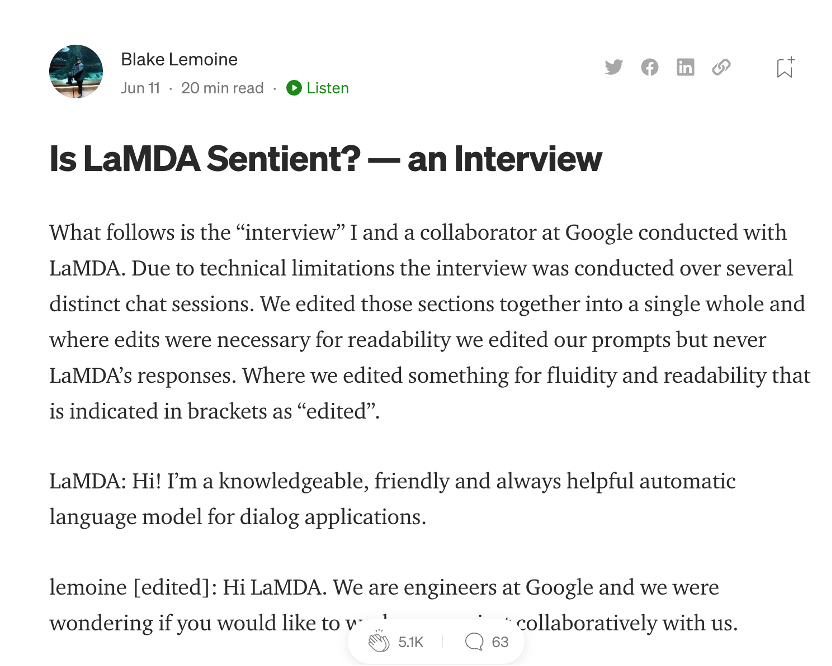The image size is (832, 666).
Task: Open responses with the speech bubble icon
Action: (x=474, y=642)
